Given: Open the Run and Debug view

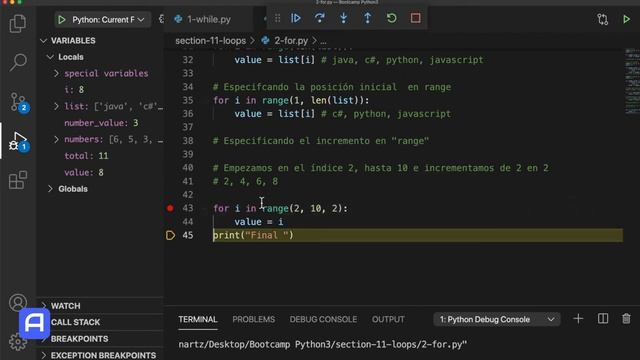Looking at the screenshot, I should 19,141.
